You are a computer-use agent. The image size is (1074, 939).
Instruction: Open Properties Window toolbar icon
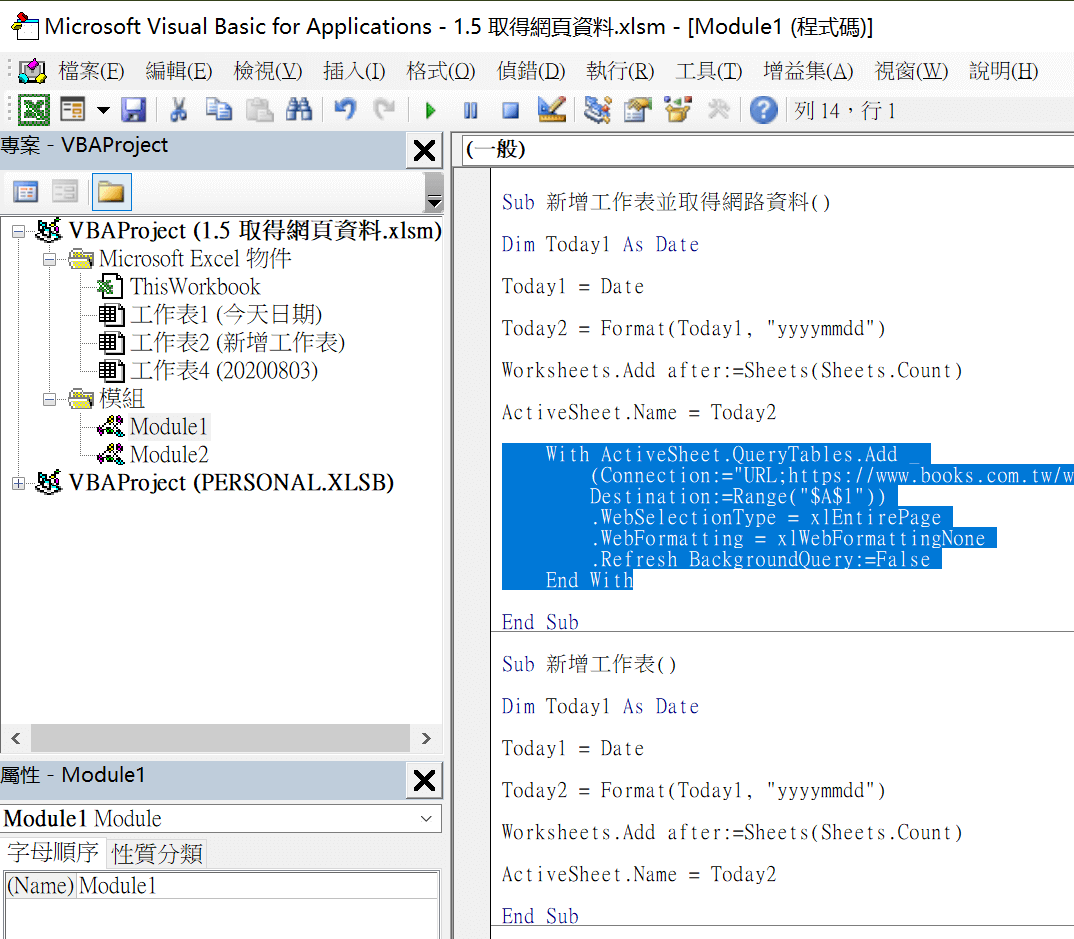pos(638,110)
